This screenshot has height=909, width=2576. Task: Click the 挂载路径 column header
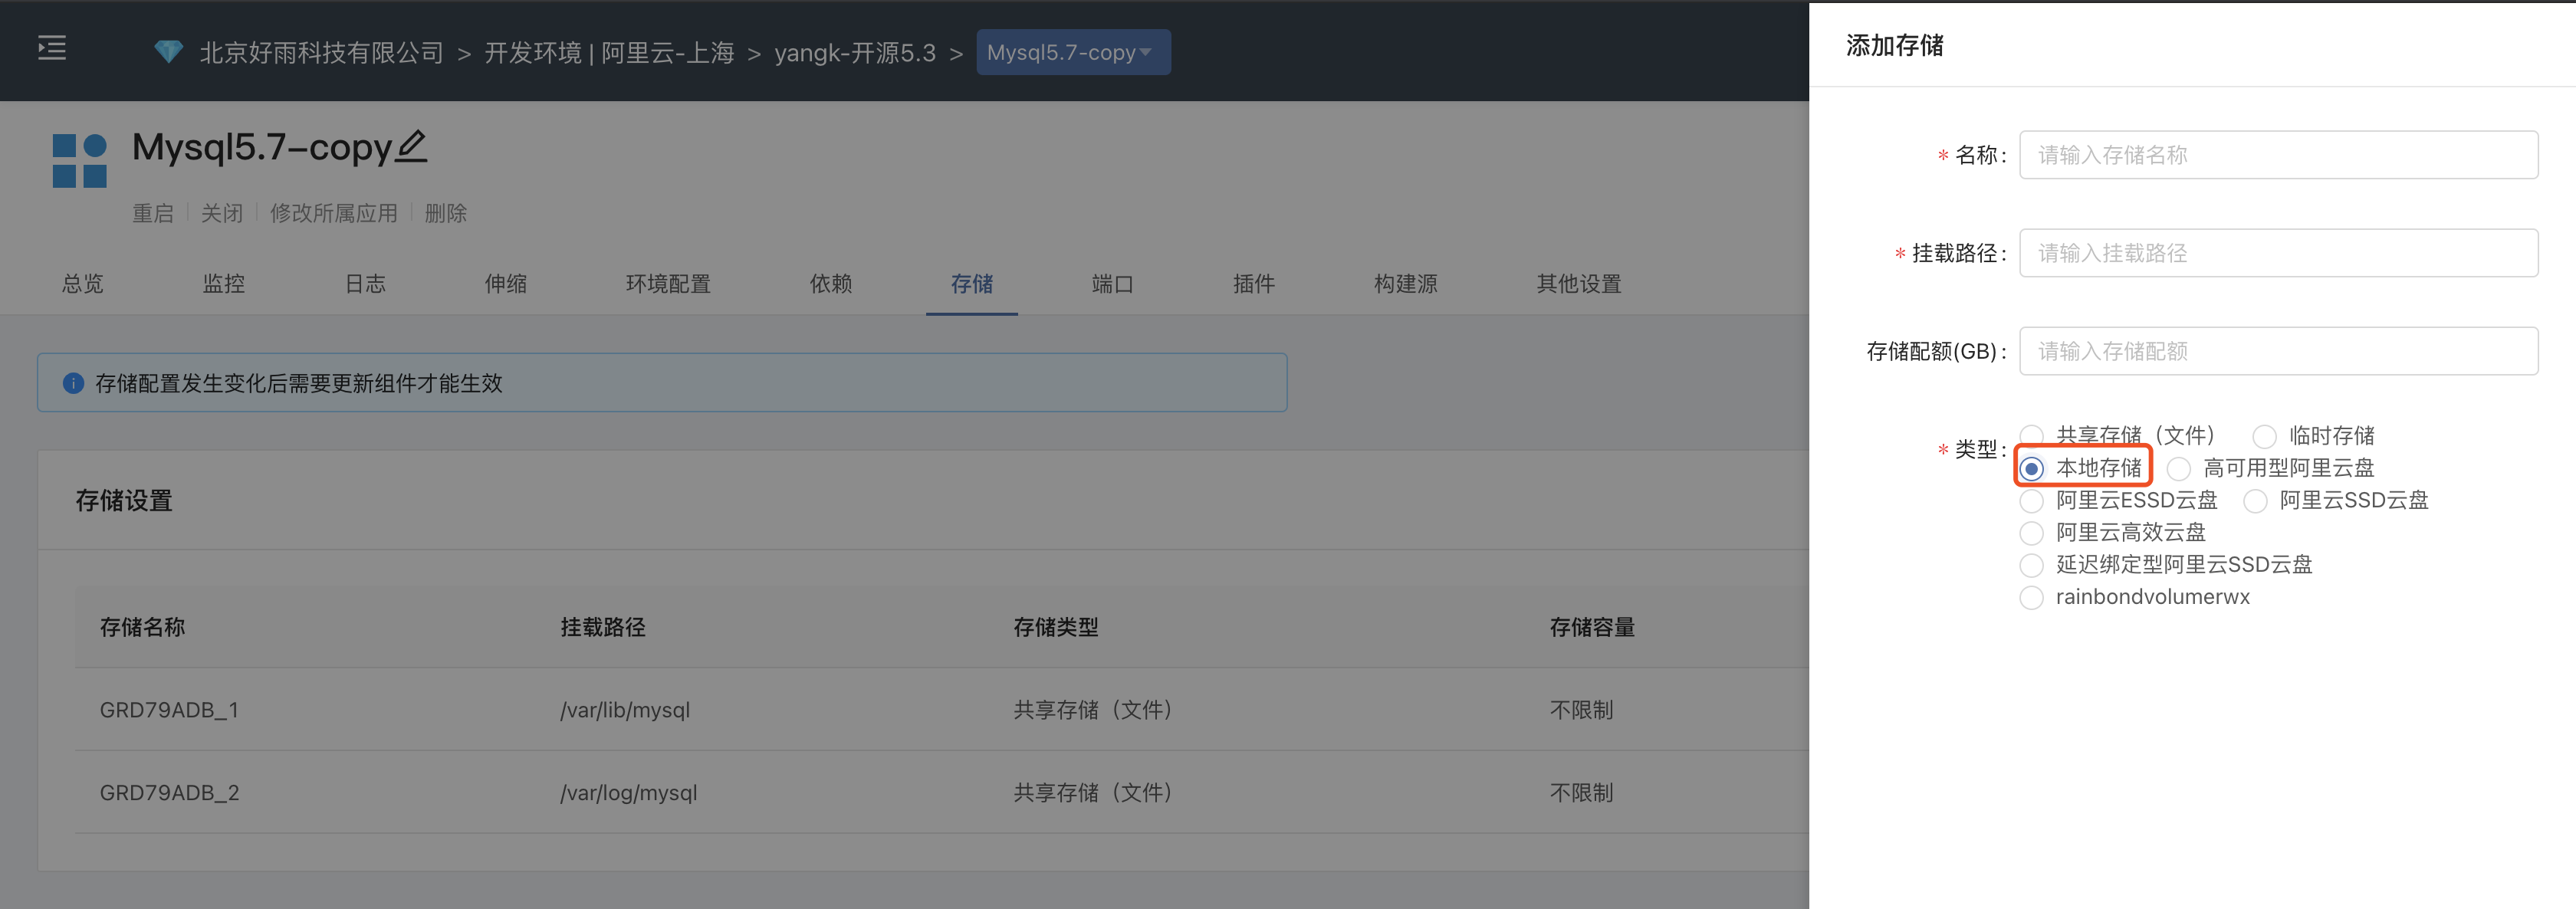coord(603,627)
